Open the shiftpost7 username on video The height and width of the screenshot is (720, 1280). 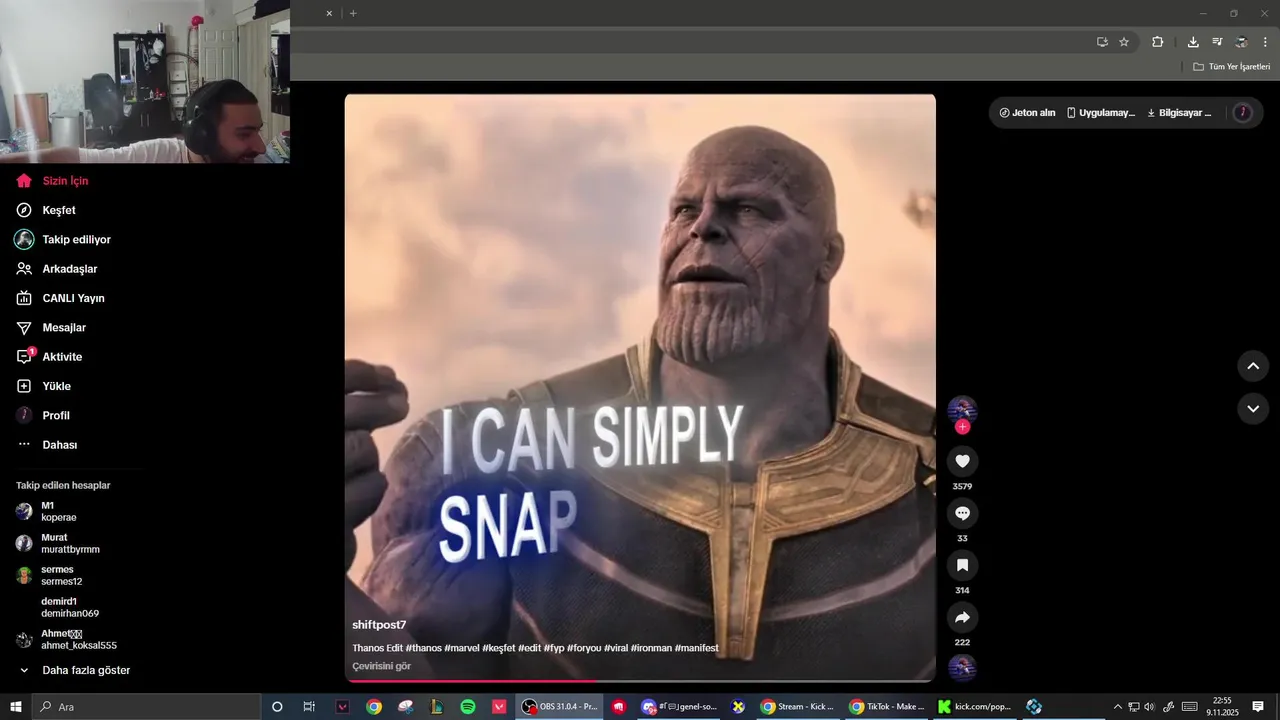pos(379,625)
